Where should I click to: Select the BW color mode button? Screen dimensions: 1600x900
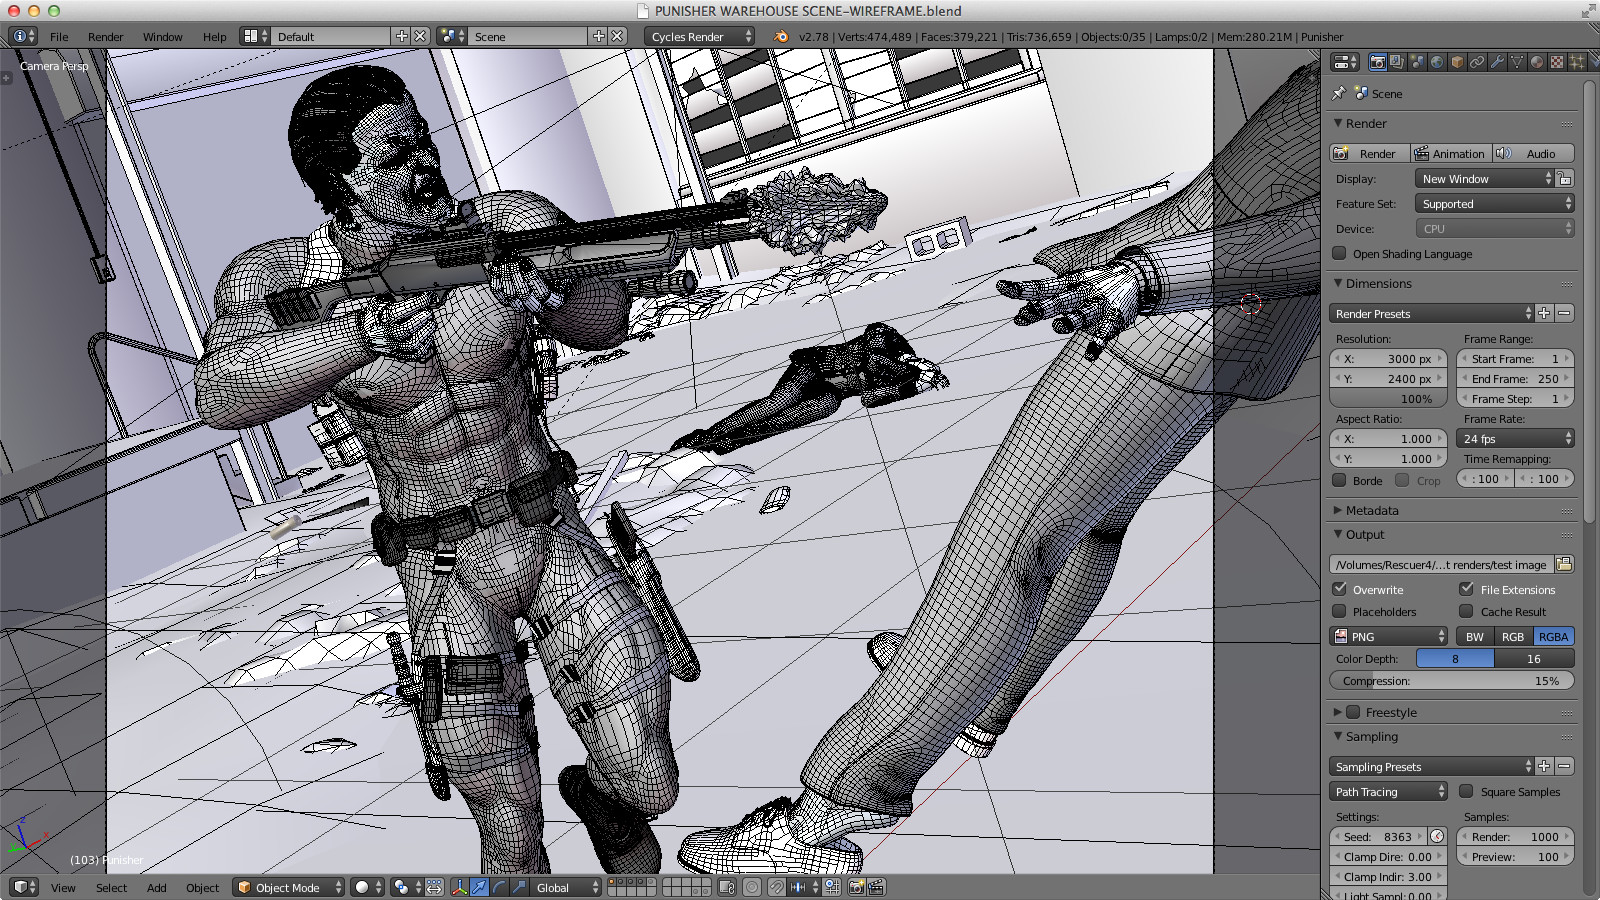click(1475, 636)
